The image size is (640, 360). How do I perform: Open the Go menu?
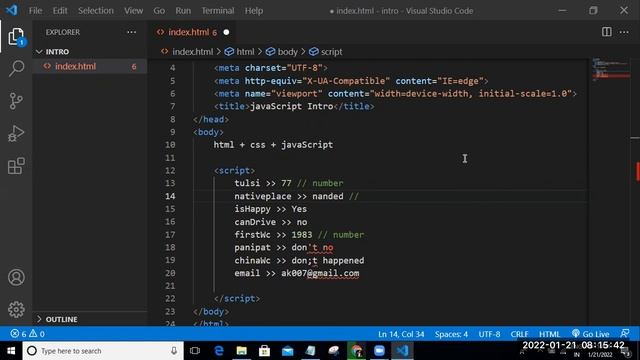159,11
